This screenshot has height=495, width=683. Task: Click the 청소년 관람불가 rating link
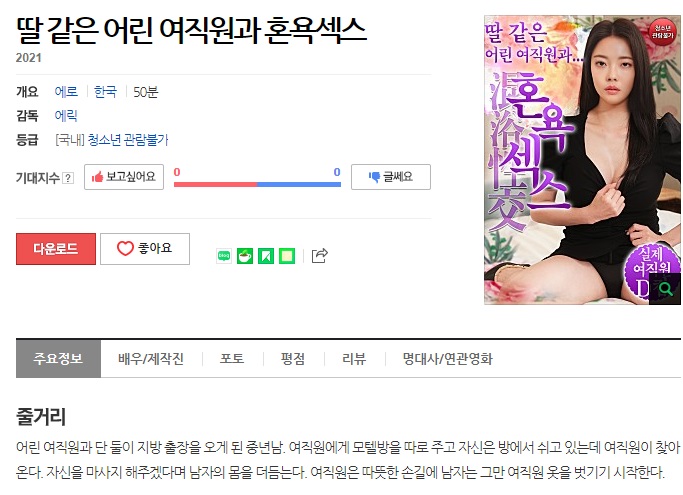tap(128, 140)
